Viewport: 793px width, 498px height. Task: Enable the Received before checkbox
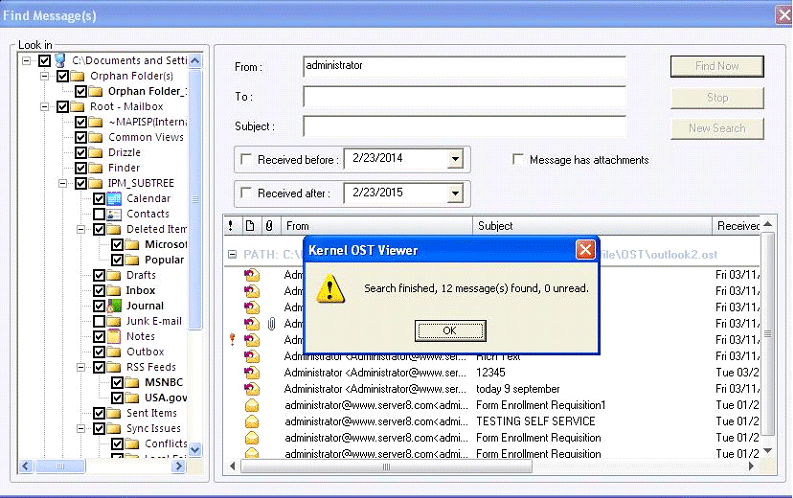(246, 159)
